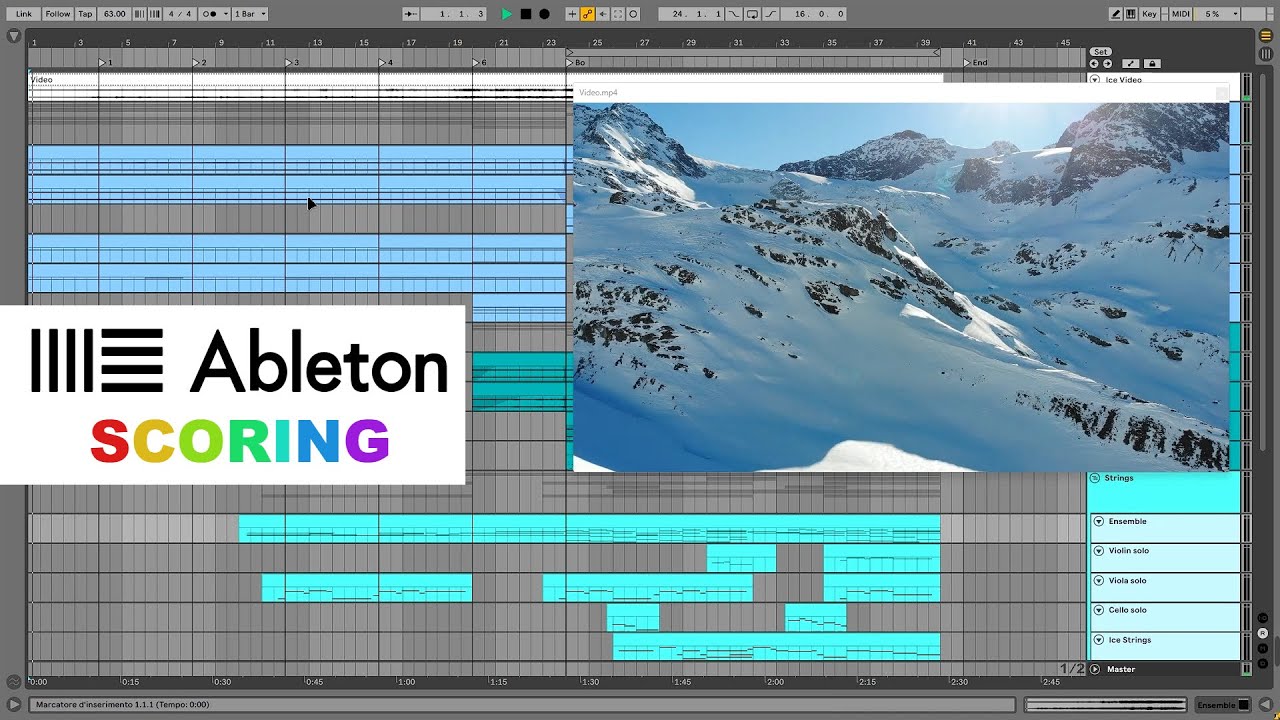Click the Set locator button

click(x=1100, y=51)
